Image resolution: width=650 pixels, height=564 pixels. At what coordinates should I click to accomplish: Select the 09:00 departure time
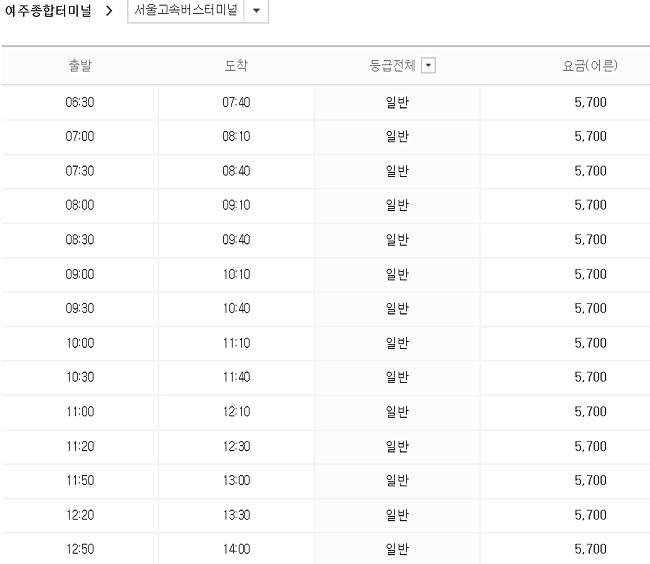(x=80, y=274)
